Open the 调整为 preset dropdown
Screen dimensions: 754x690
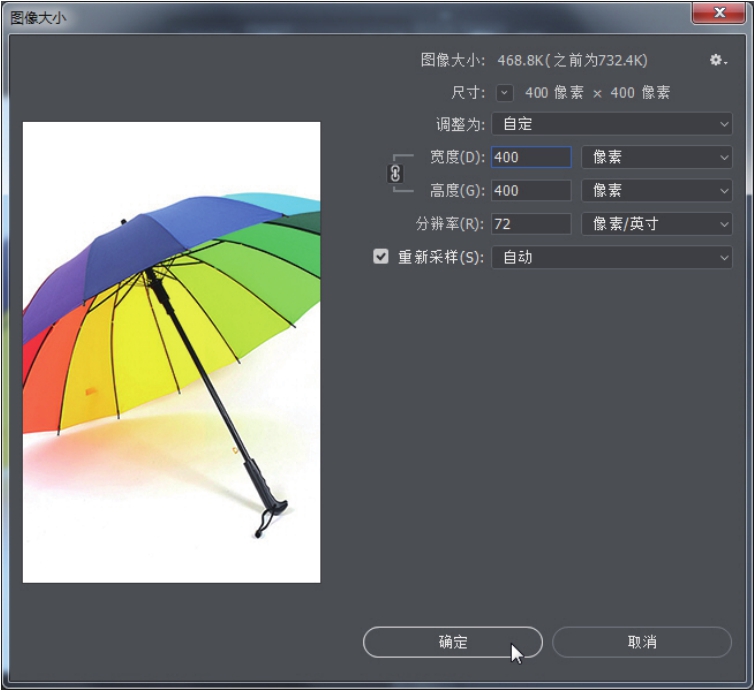(x=612, y=124)
